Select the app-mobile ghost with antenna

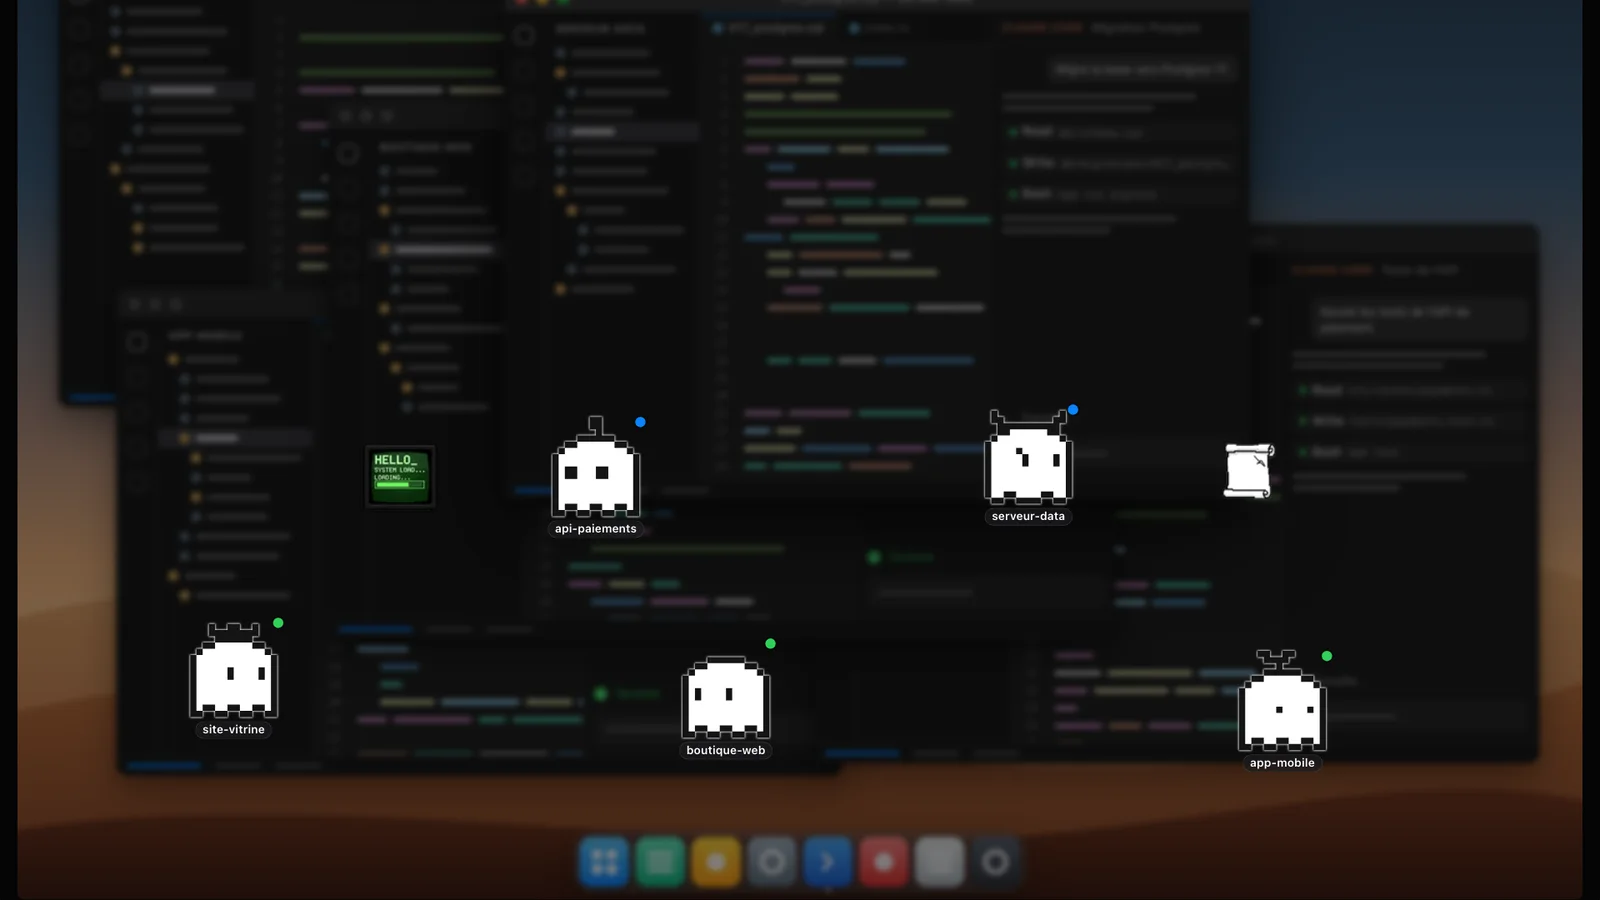click(x=1282, y=700)
